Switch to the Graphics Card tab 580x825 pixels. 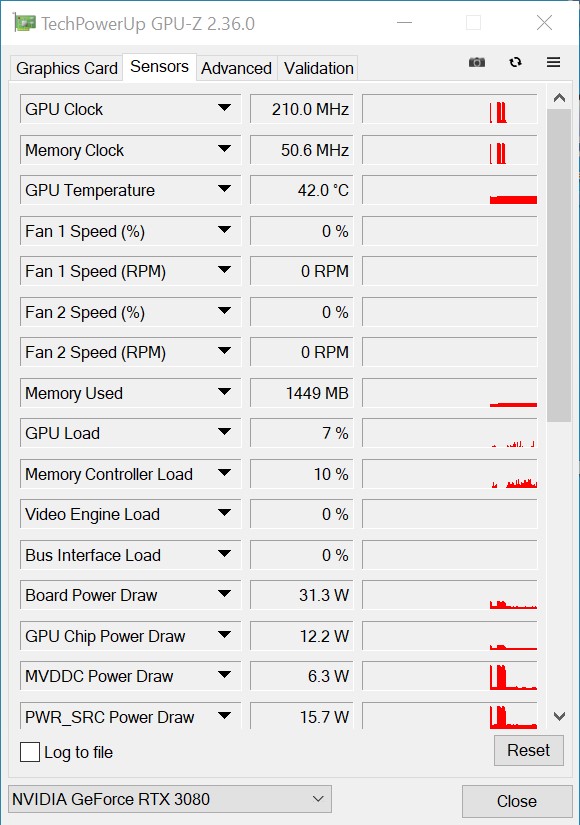pos(67,68)
